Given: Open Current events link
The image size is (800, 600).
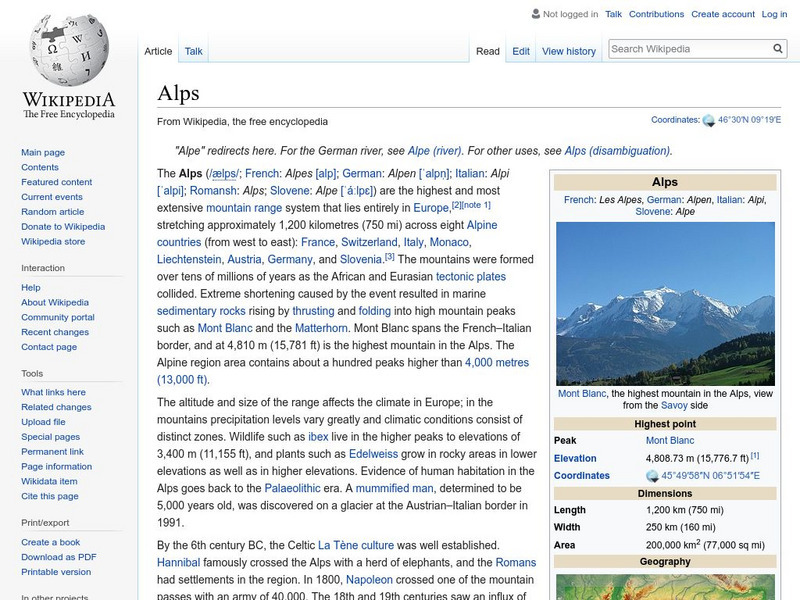Looking at the screenshot, I should point(52,196).
